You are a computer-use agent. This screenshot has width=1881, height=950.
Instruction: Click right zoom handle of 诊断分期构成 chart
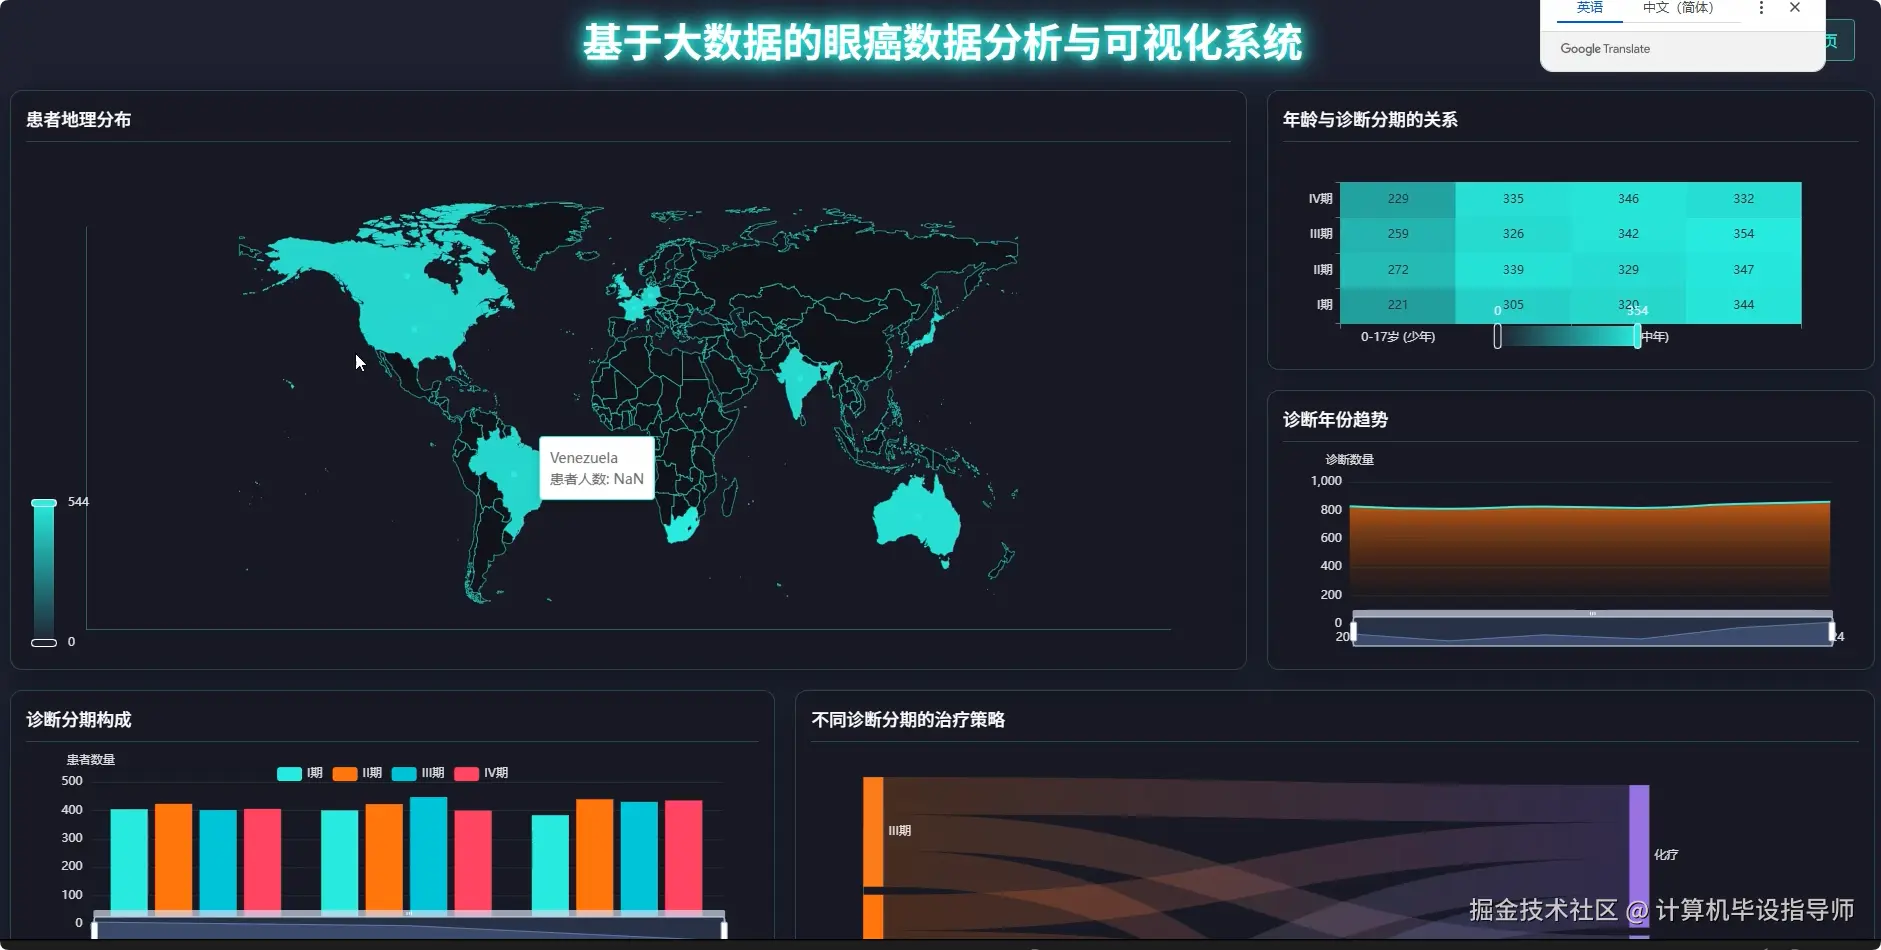(x=724, y=931)
